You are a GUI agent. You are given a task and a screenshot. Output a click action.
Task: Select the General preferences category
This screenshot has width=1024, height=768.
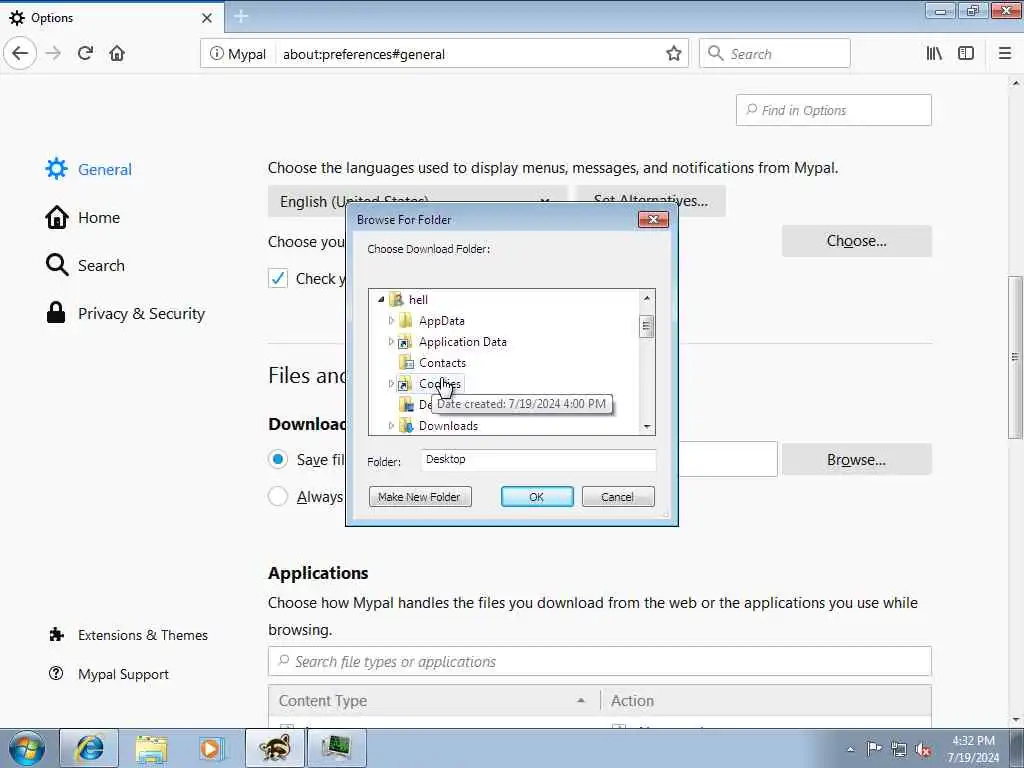(89, 169)
